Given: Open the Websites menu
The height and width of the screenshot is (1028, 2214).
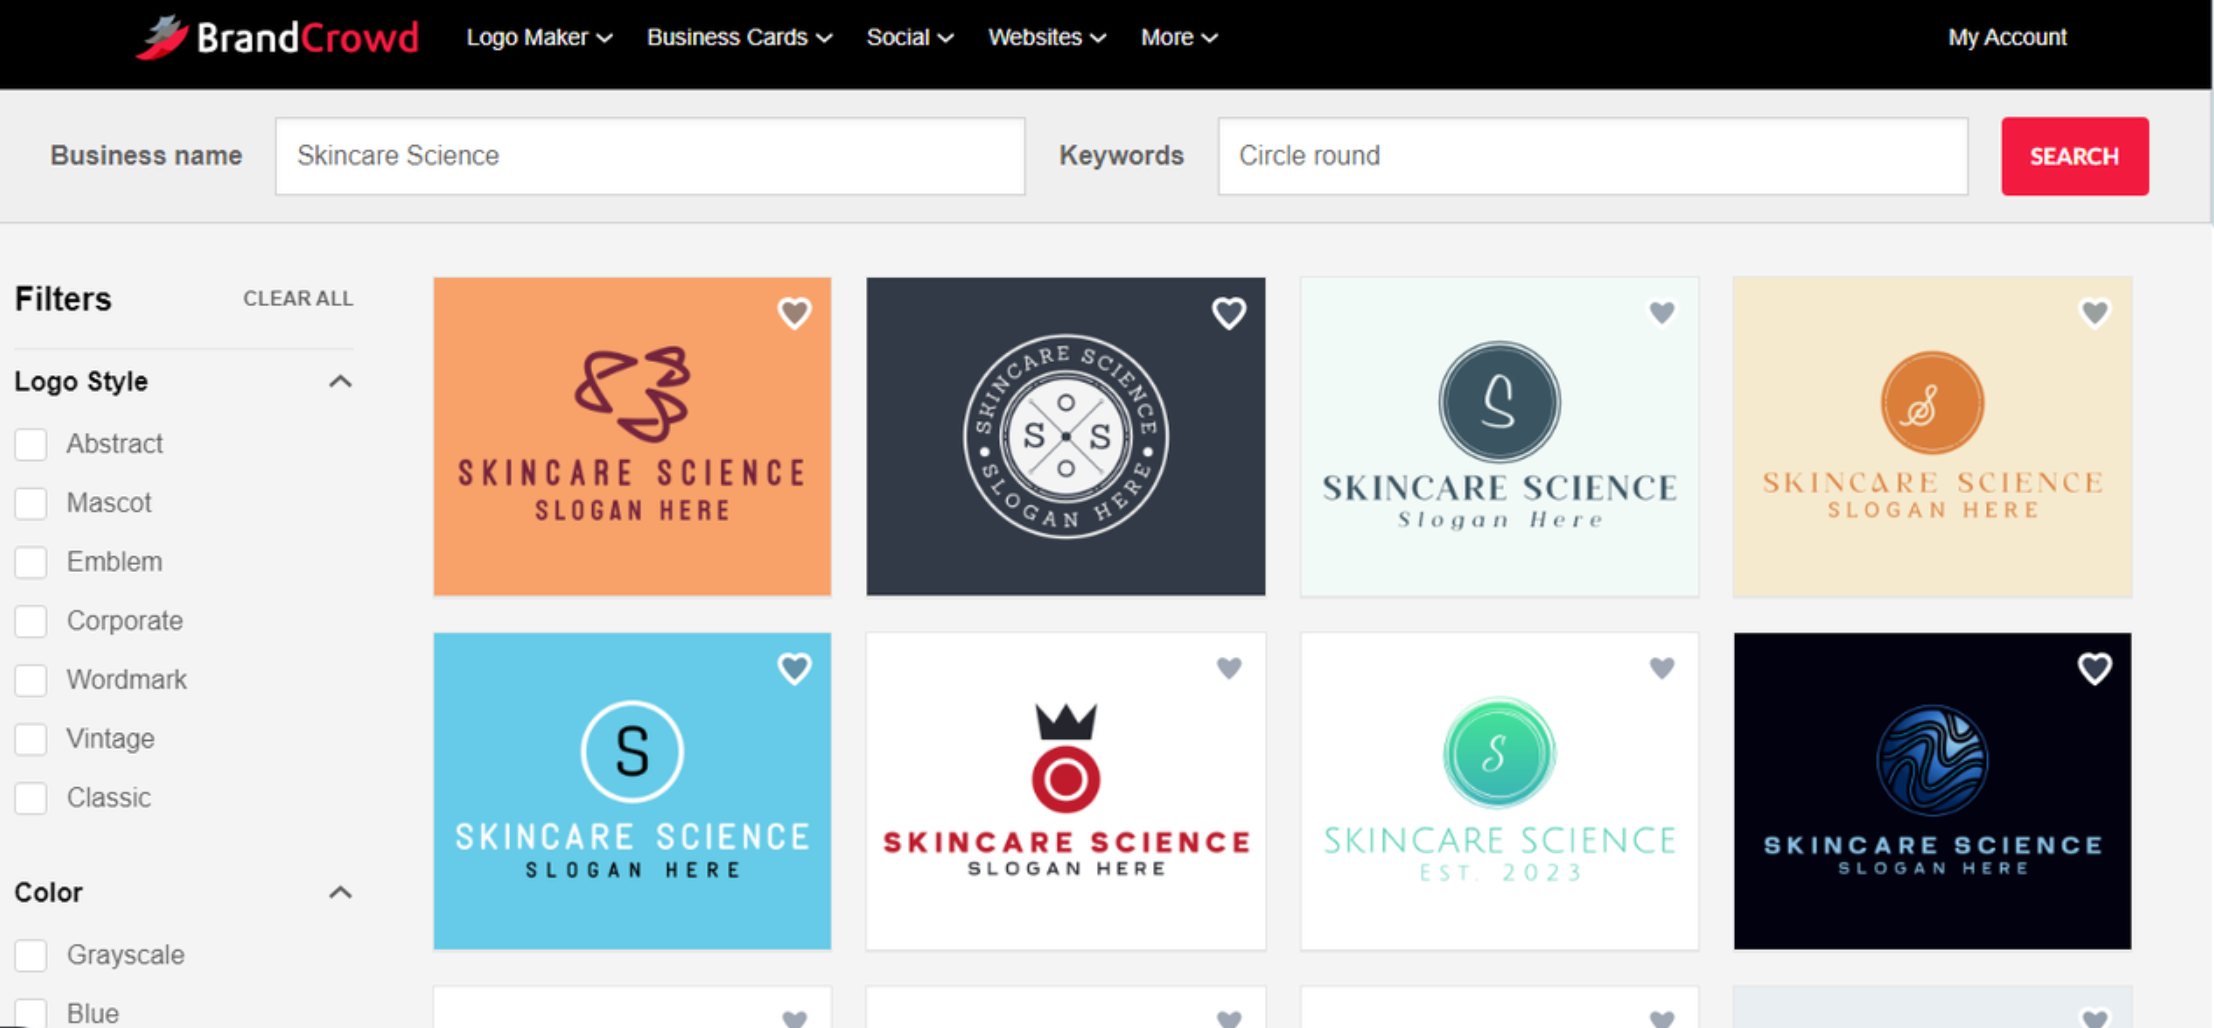Looking at the screenshot, I should click(x=1046, y=37).
